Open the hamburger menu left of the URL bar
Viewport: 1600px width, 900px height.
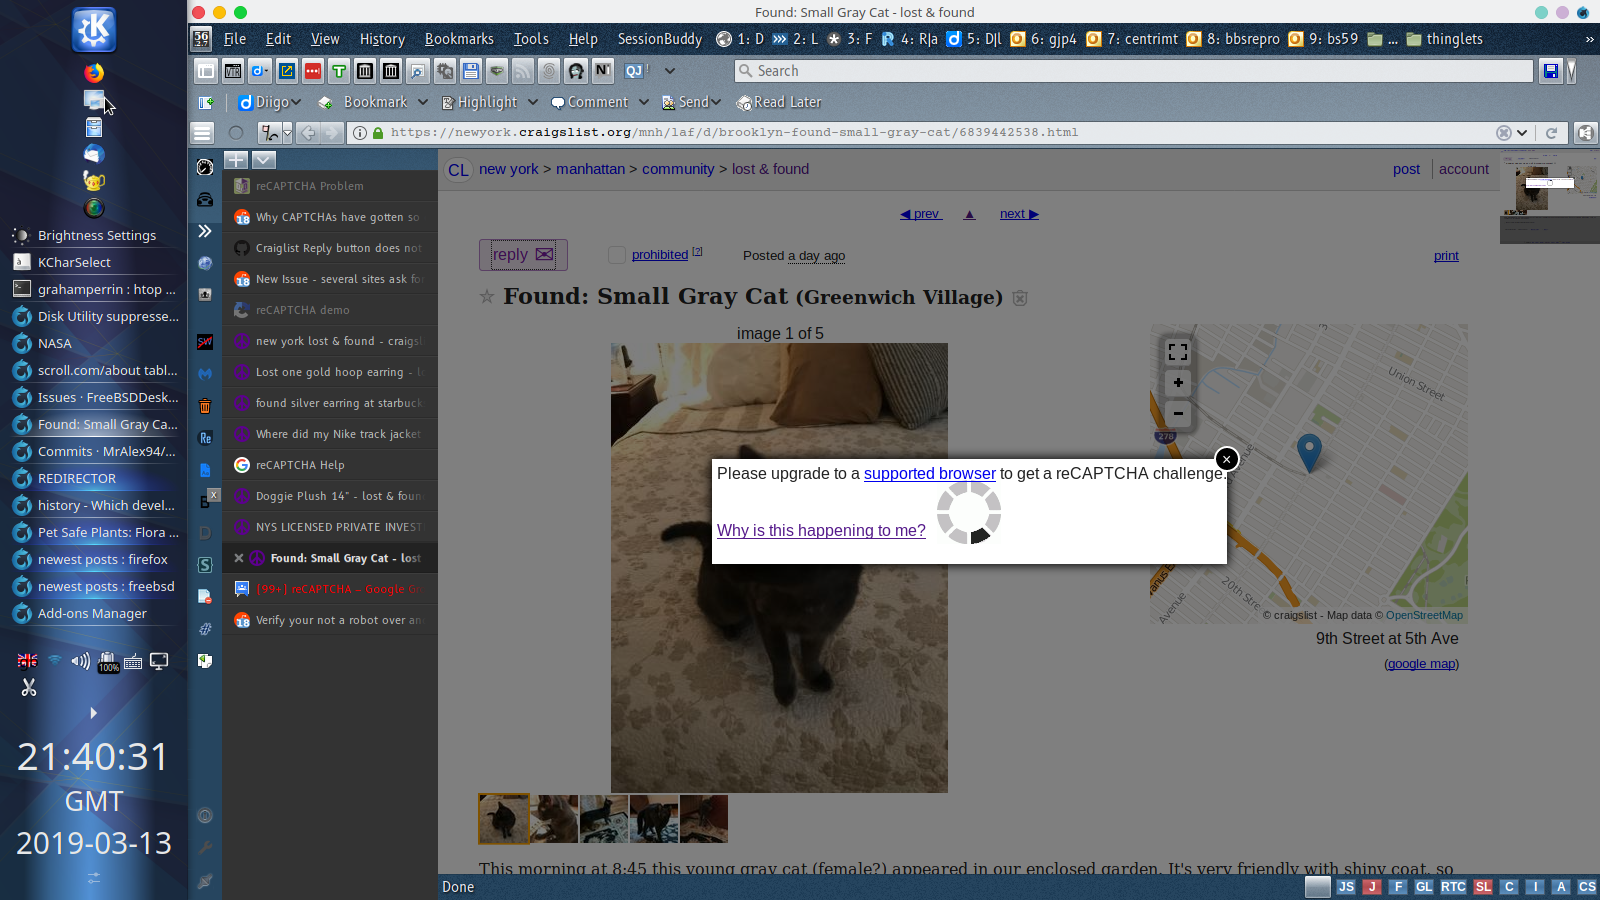(203, 133)
